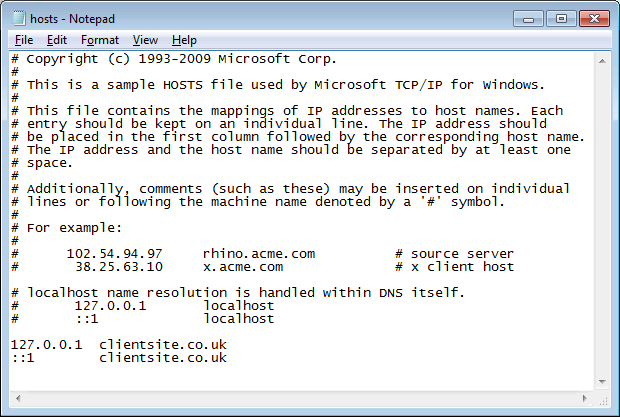Click the vertical scrollbar up arrow
This screenshot has width=620, height=417.
coord(602,61)
